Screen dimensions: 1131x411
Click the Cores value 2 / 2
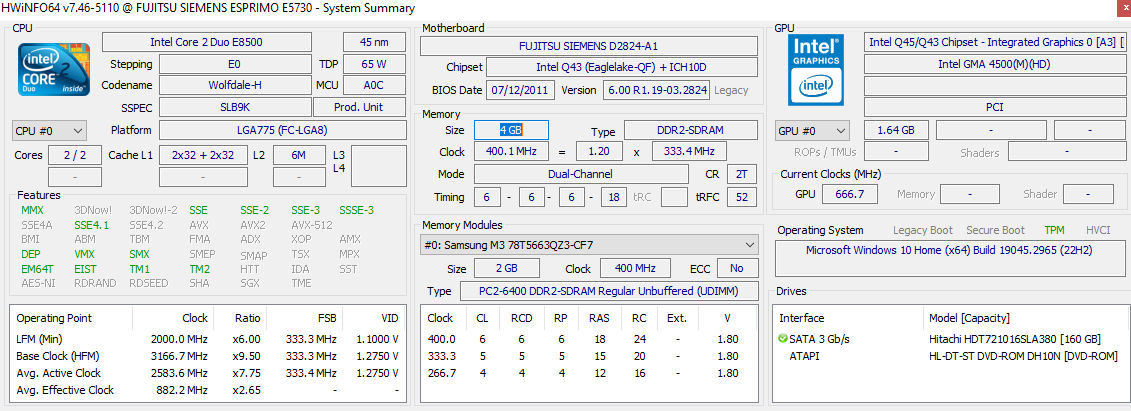75,155
